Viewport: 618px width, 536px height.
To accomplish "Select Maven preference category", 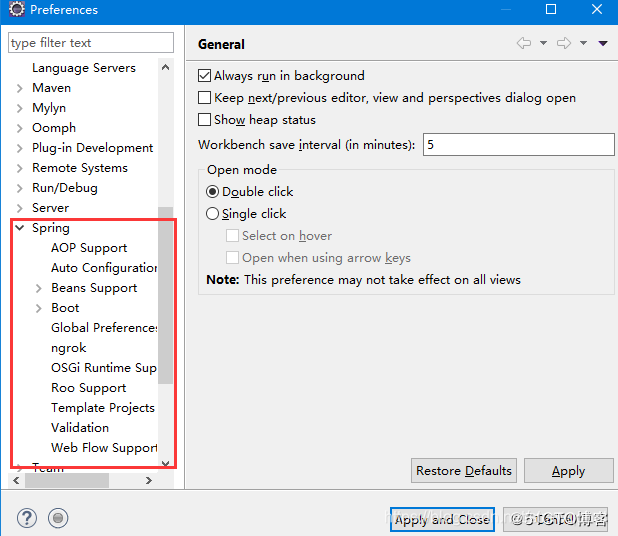I will click(x=52, y=88).
